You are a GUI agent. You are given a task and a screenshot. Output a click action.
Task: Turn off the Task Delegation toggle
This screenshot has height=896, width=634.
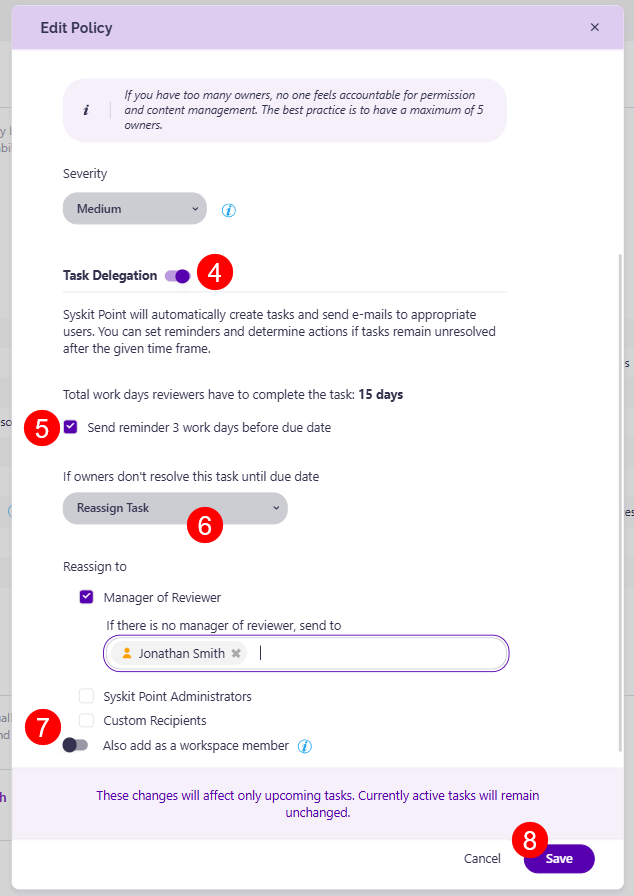[176, 275]
